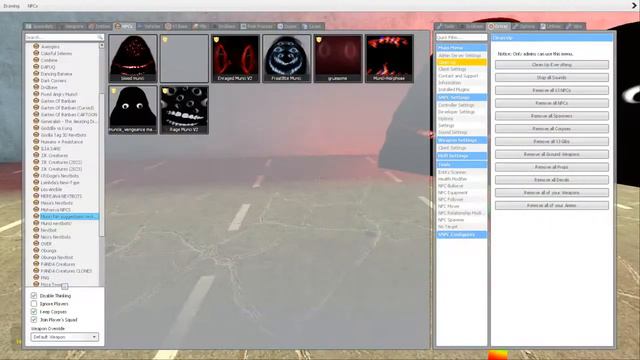Click the Remove all of your Ammo button
Screen dimensions: 640x360
552,205
